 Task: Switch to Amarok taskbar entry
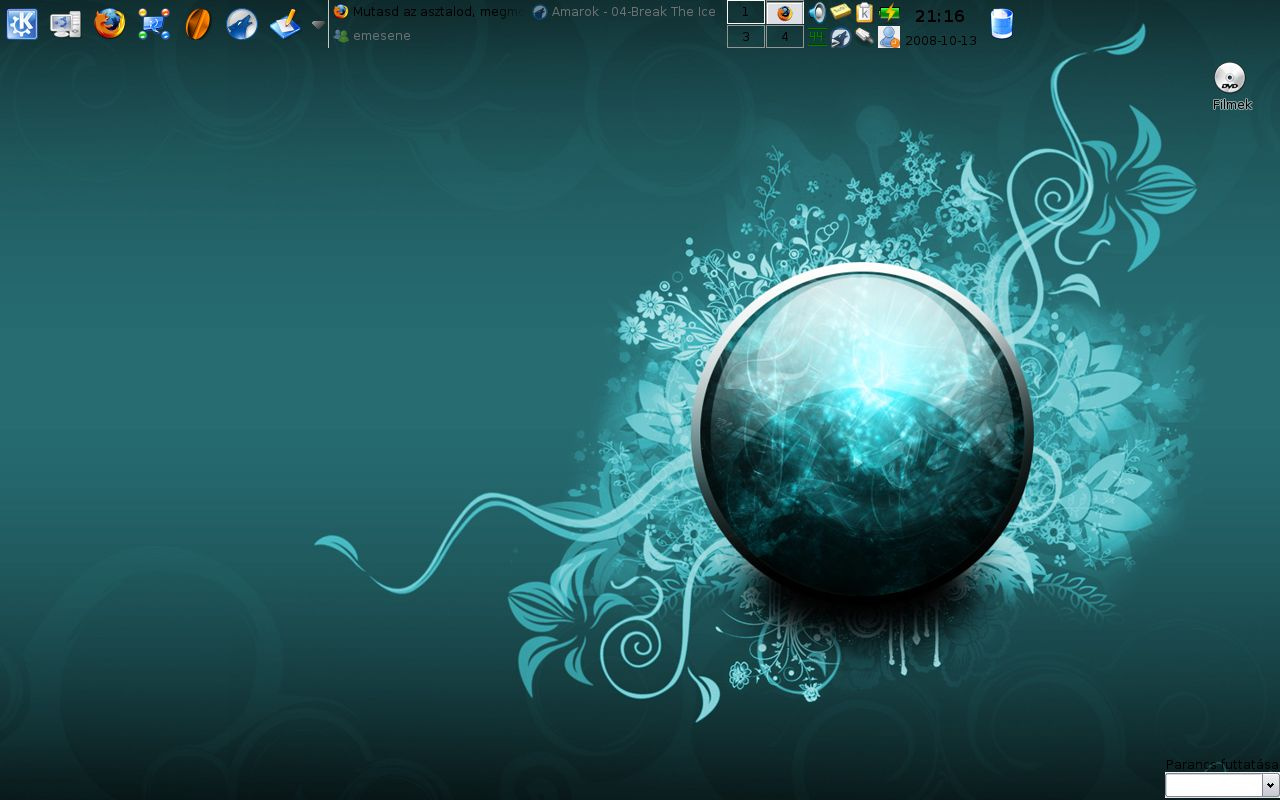(624, 12)
